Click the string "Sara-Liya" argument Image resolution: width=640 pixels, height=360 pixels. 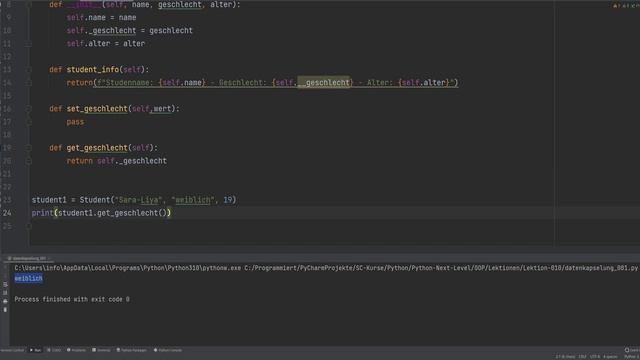point(138,200)
